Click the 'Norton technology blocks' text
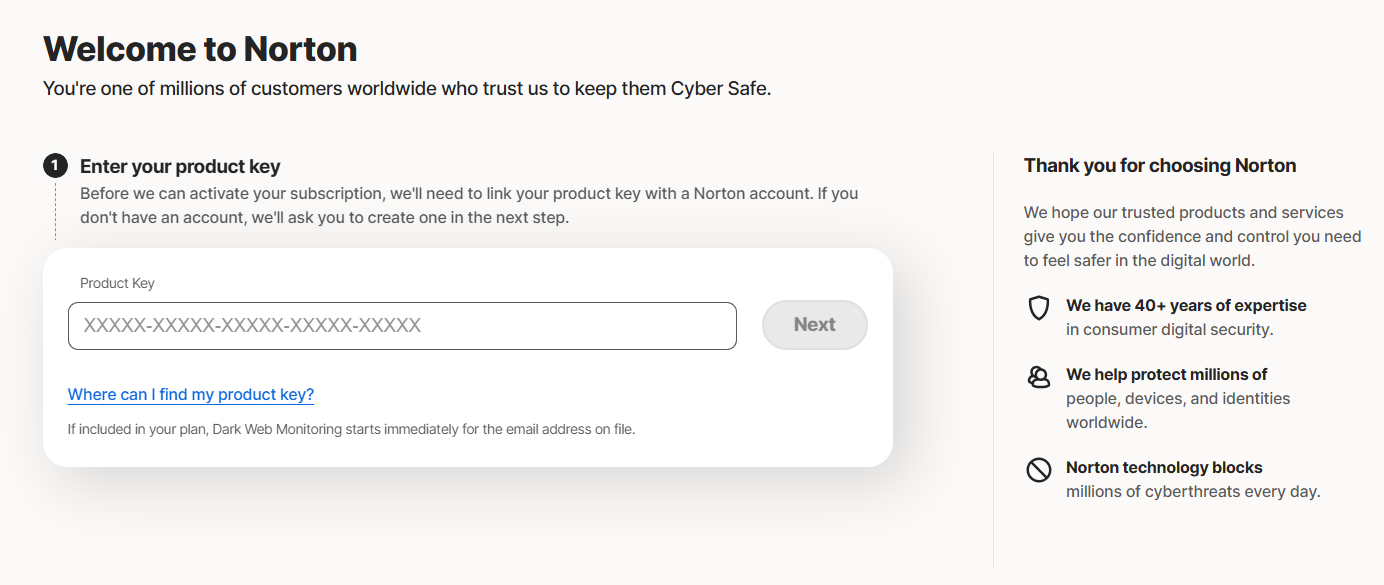Screen dimensions: 1384x585 [1164, 468]
